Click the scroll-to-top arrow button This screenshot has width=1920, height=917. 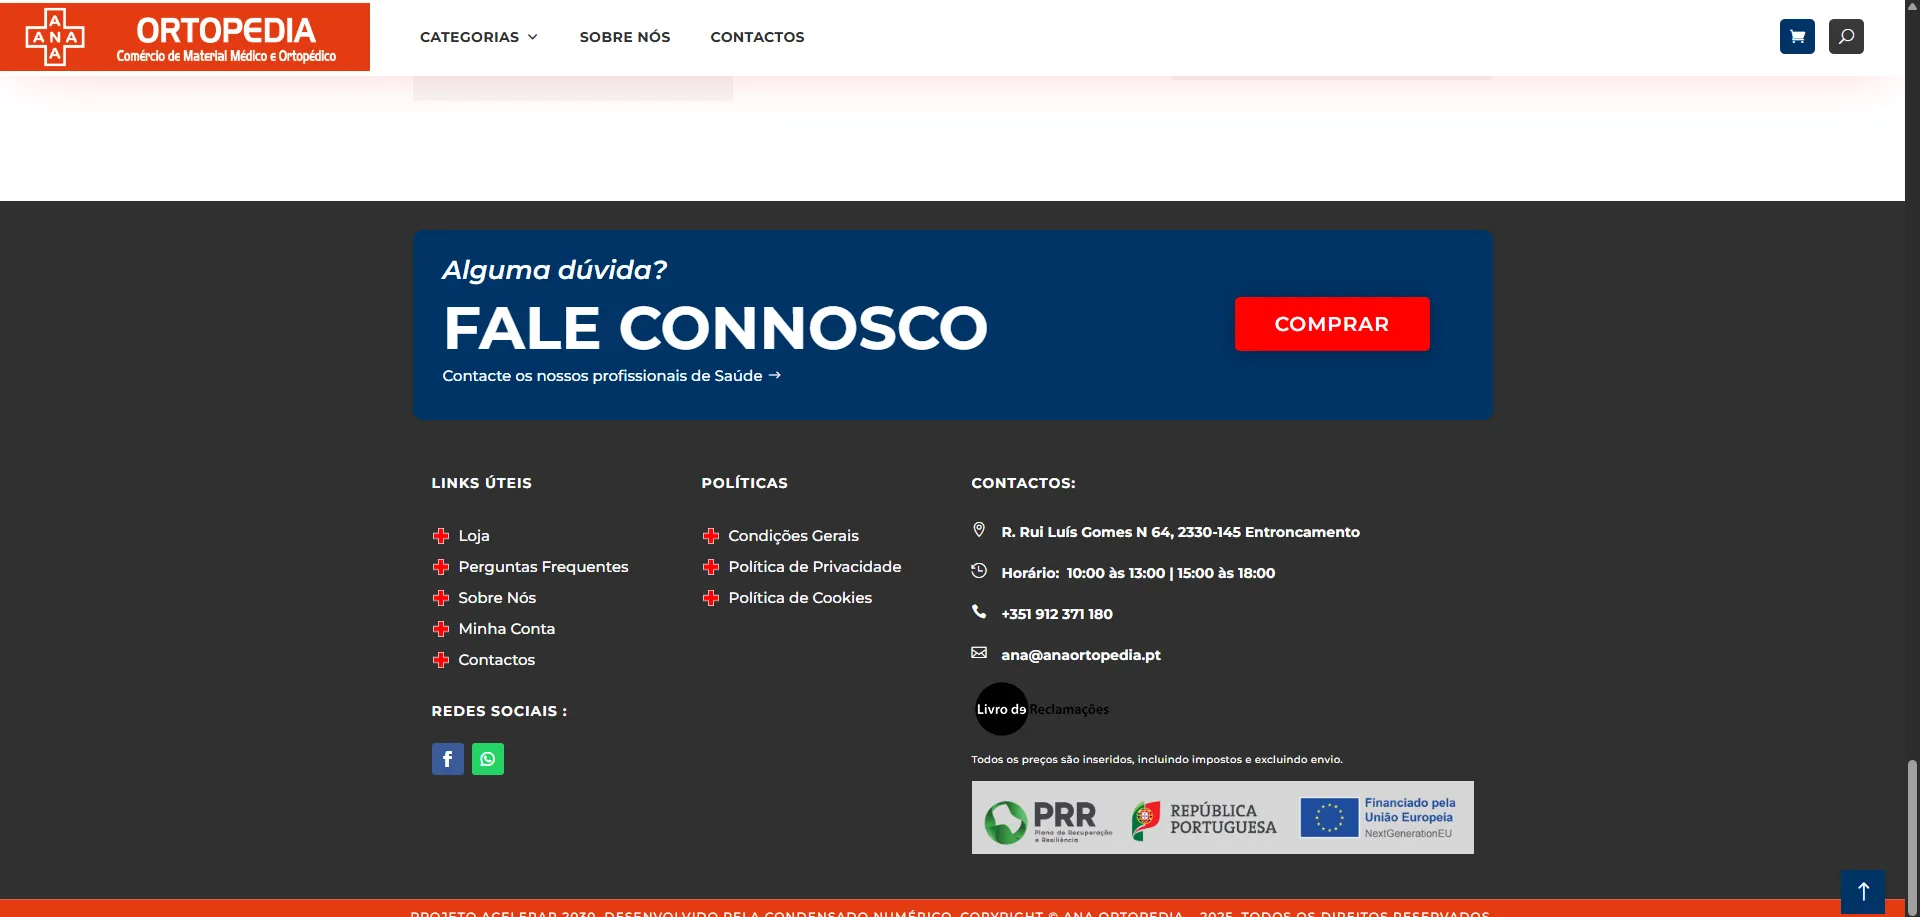tap(1862, 891)
